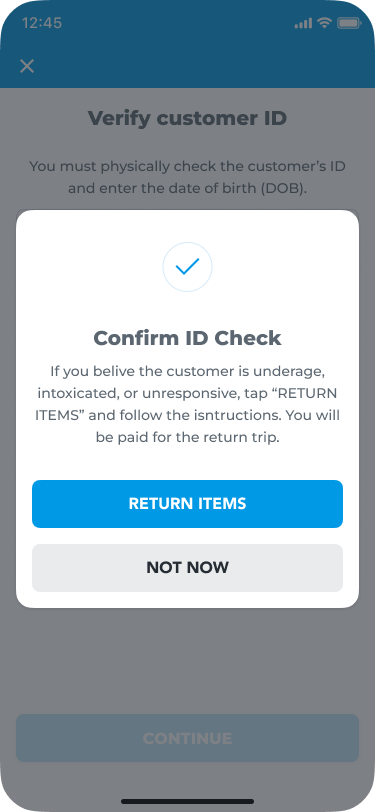Tap the X close icon in header
The image size is (375, 812).
pyautogui.click(x=27, y=66)
